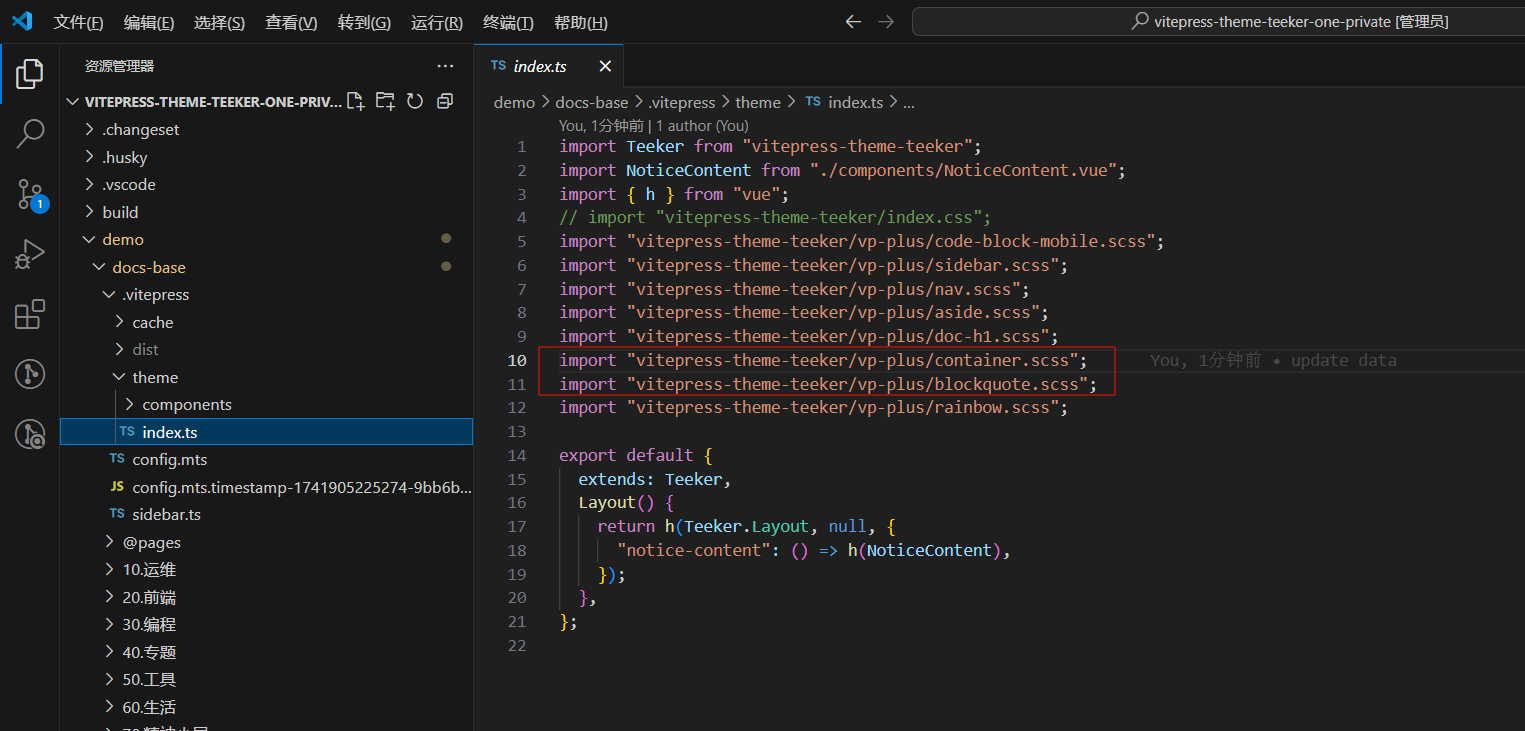Image resolution: width=1525 pixels, height=731 pixels.
Task: Open the Search view in the activity bar
Action: pyautogui.click(x=30, y=133)
